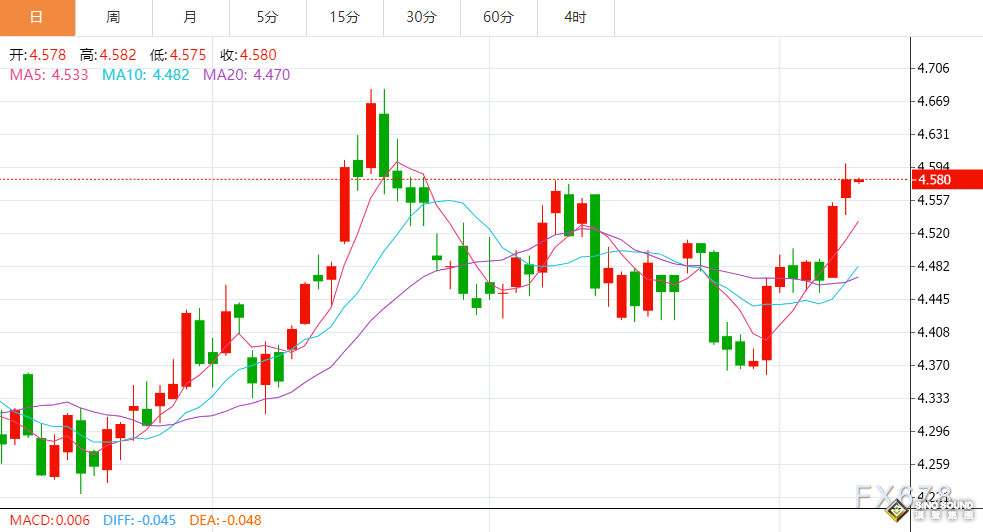
Task: Click the 4.557 price axis label
Action: pyautogui.click(x=933, y=201)
